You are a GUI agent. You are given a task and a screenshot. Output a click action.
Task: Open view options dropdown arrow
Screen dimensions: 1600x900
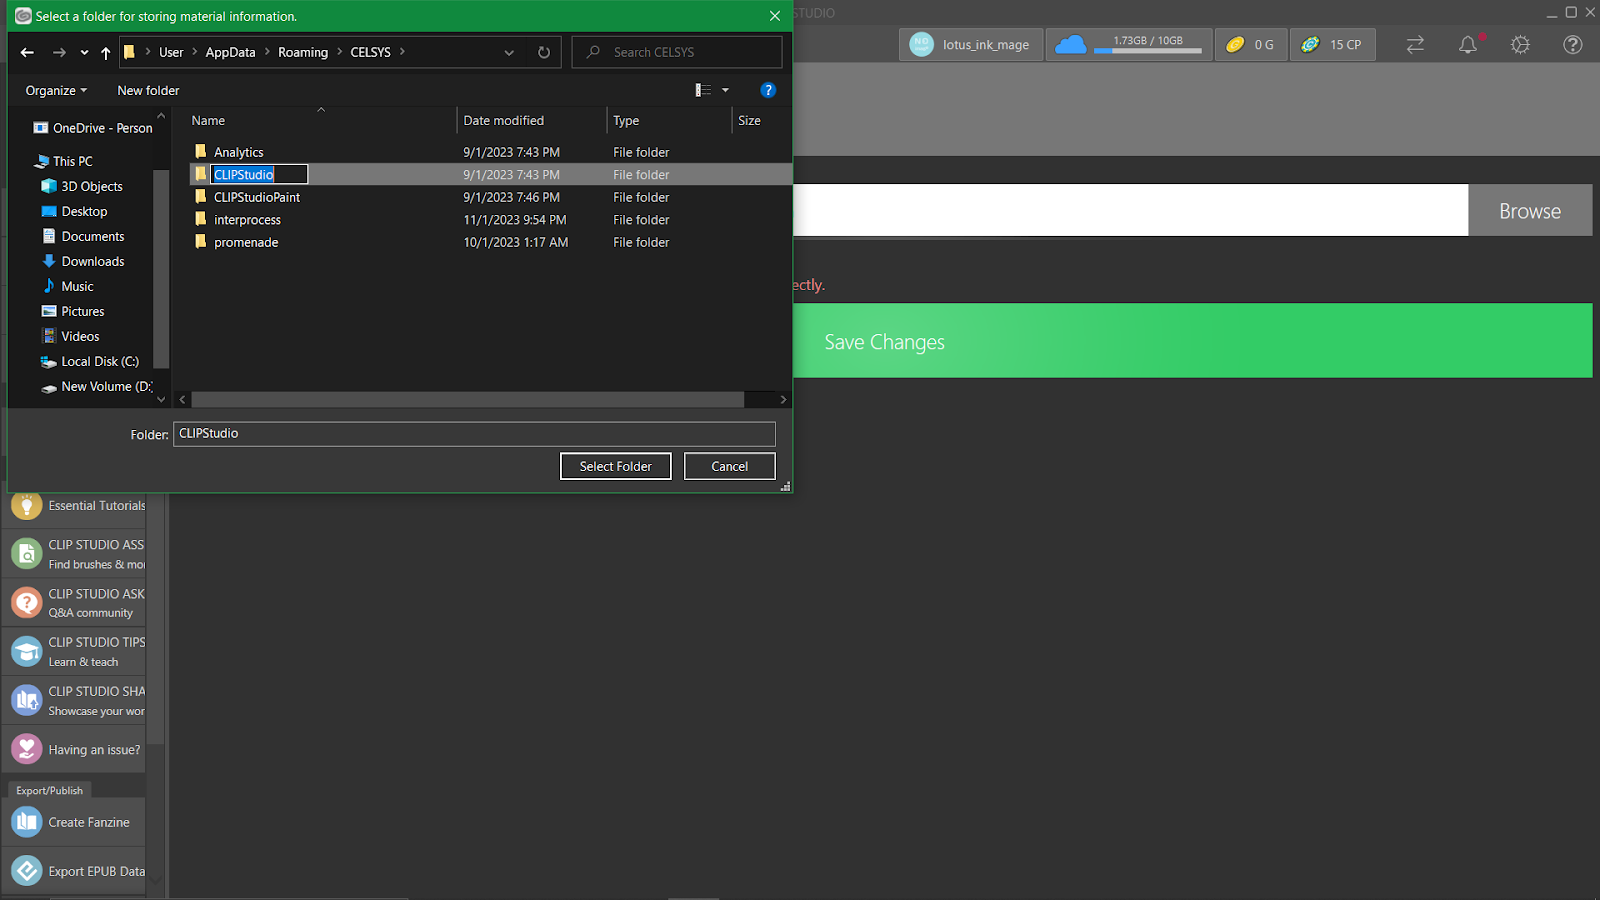pos(725,90)
